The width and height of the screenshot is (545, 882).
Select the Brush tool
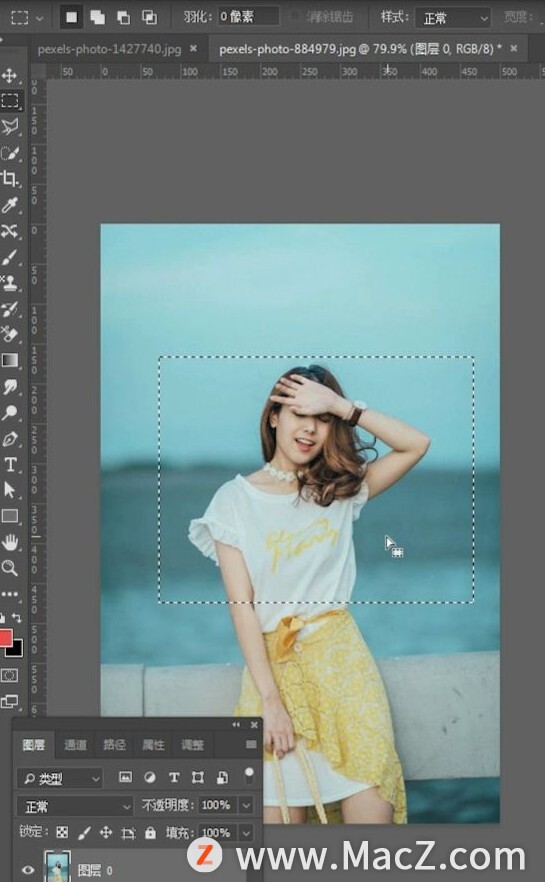point(10,257)
